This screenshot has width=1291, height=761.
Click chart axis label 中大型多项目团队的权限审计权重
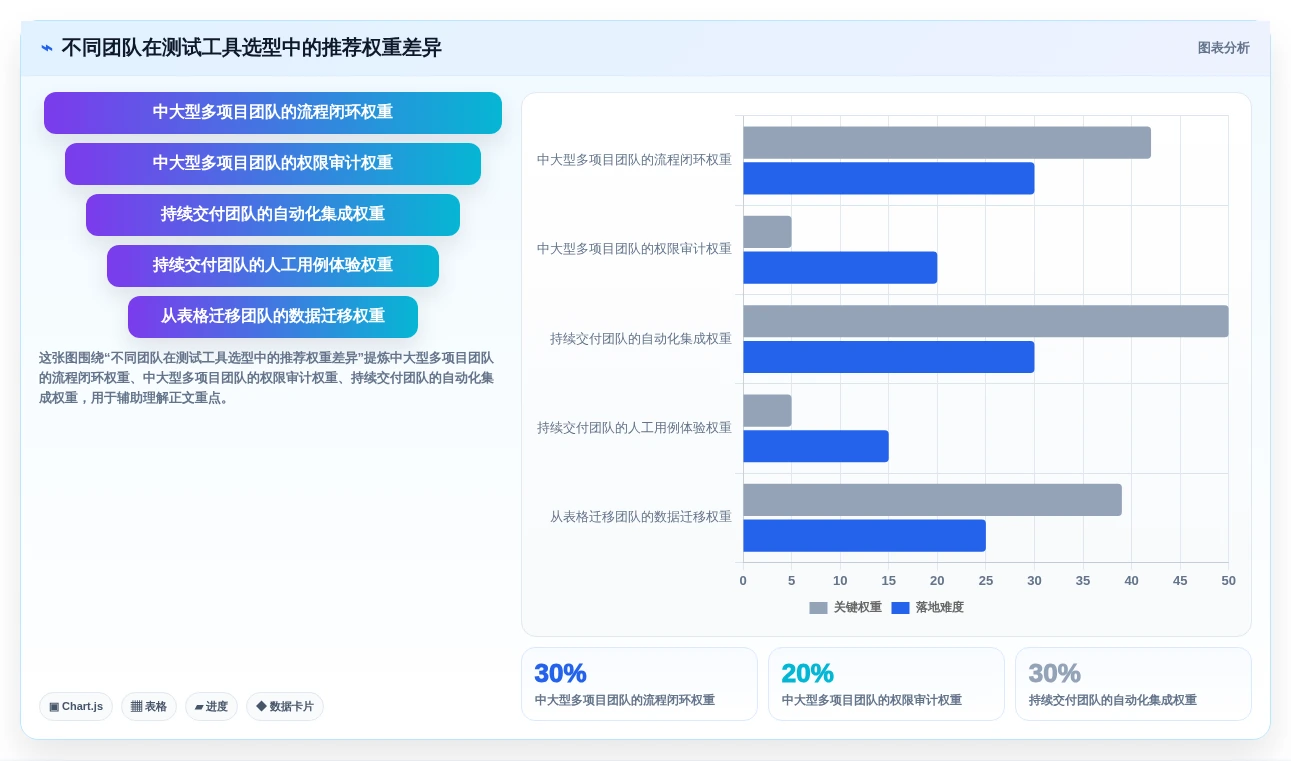pos(634,249)
